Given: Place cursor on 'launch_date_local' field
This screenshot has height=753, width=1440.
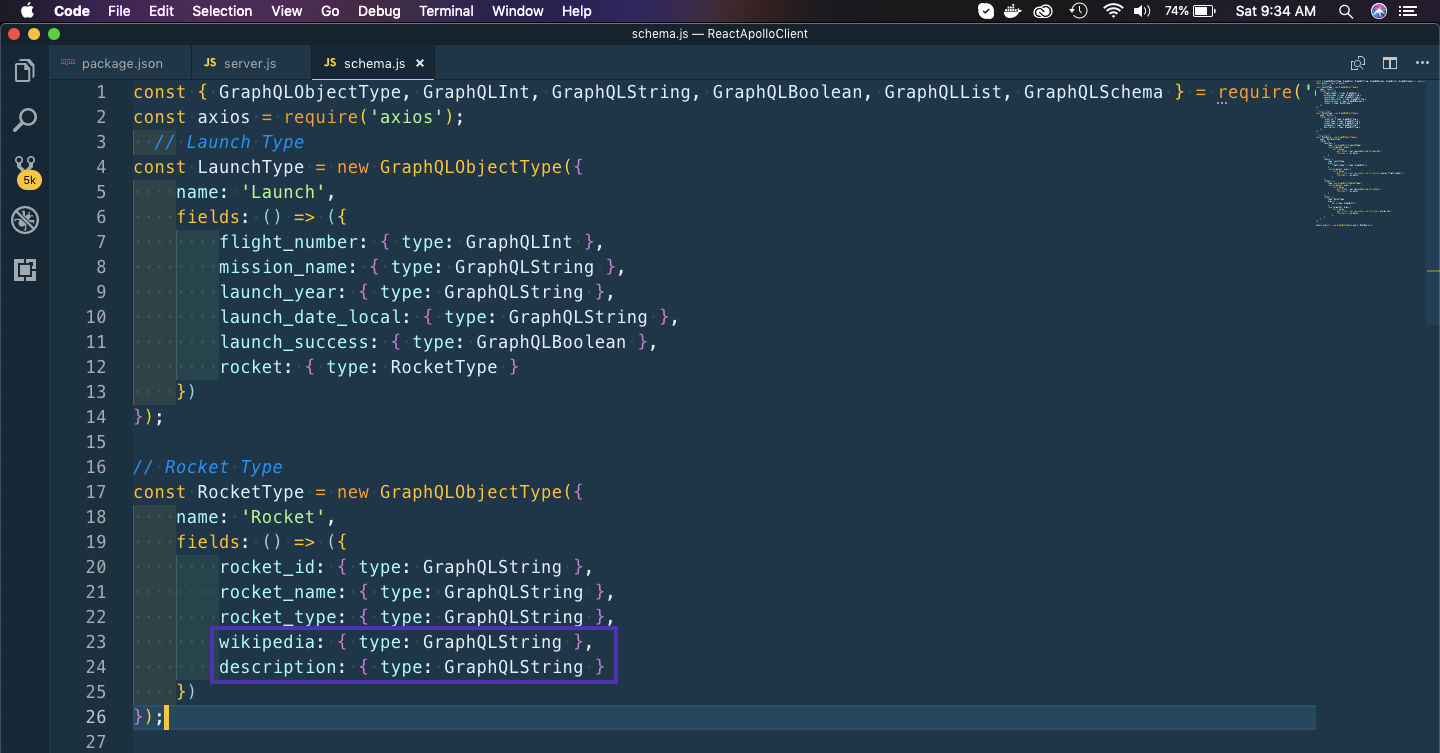Looking at the screenshot, I should click(x=310, y=317).
